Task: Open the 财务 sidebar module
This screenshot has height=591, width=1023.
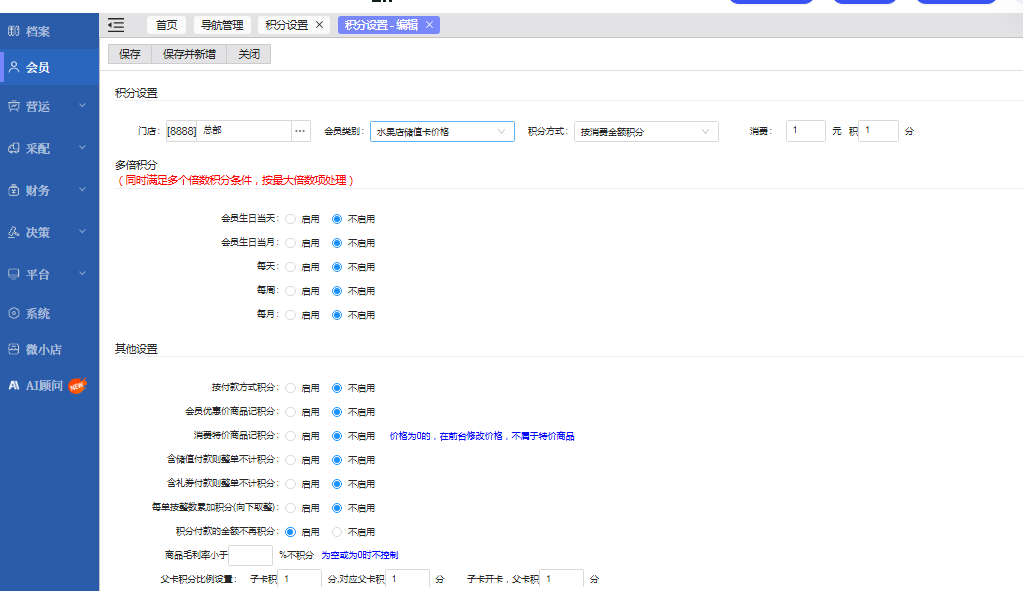Action: [50, 190]
